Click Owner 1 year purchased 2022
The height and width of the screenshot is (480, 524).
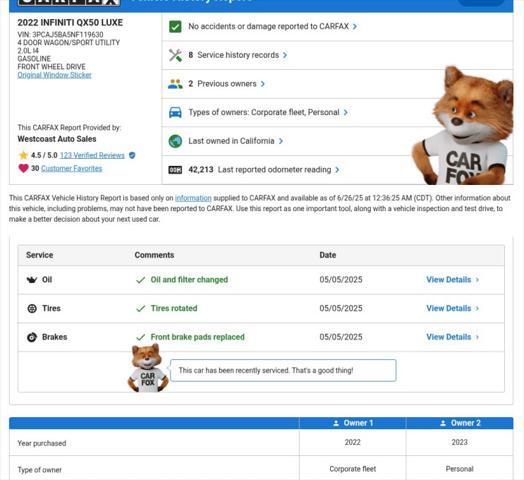coord(353,442)
